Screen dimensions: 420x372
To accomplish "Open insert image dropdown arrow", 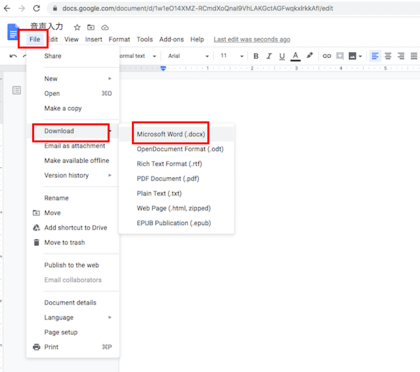I will [360, 56].
